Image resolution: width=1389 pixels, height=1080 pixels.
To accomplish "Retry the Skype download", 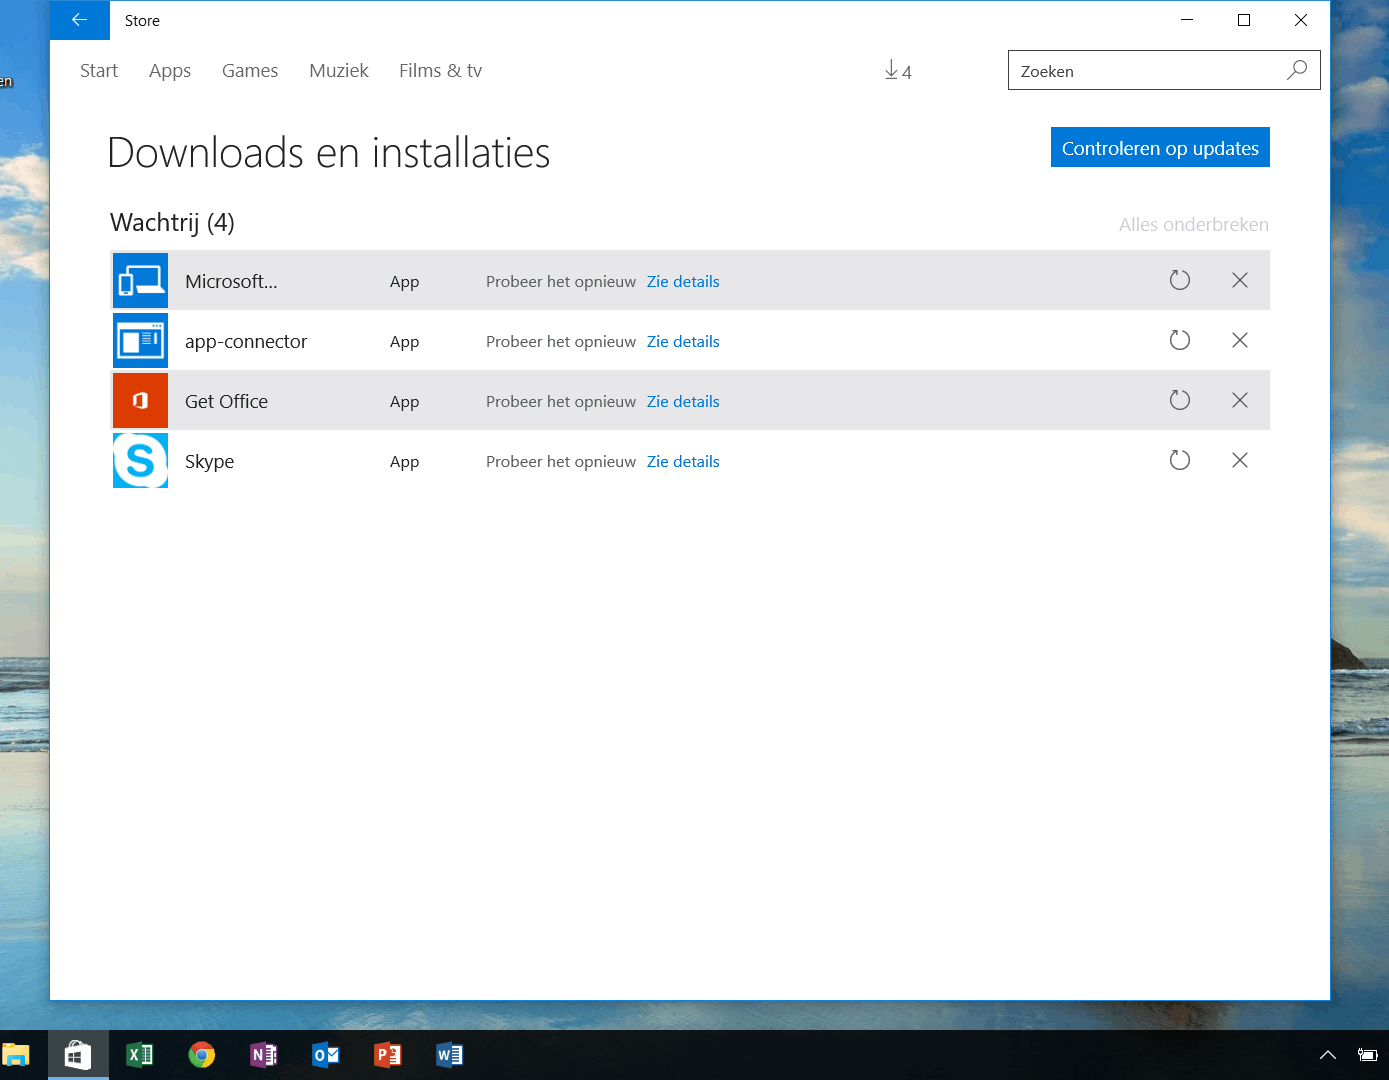I will [x=1180, y=460].
